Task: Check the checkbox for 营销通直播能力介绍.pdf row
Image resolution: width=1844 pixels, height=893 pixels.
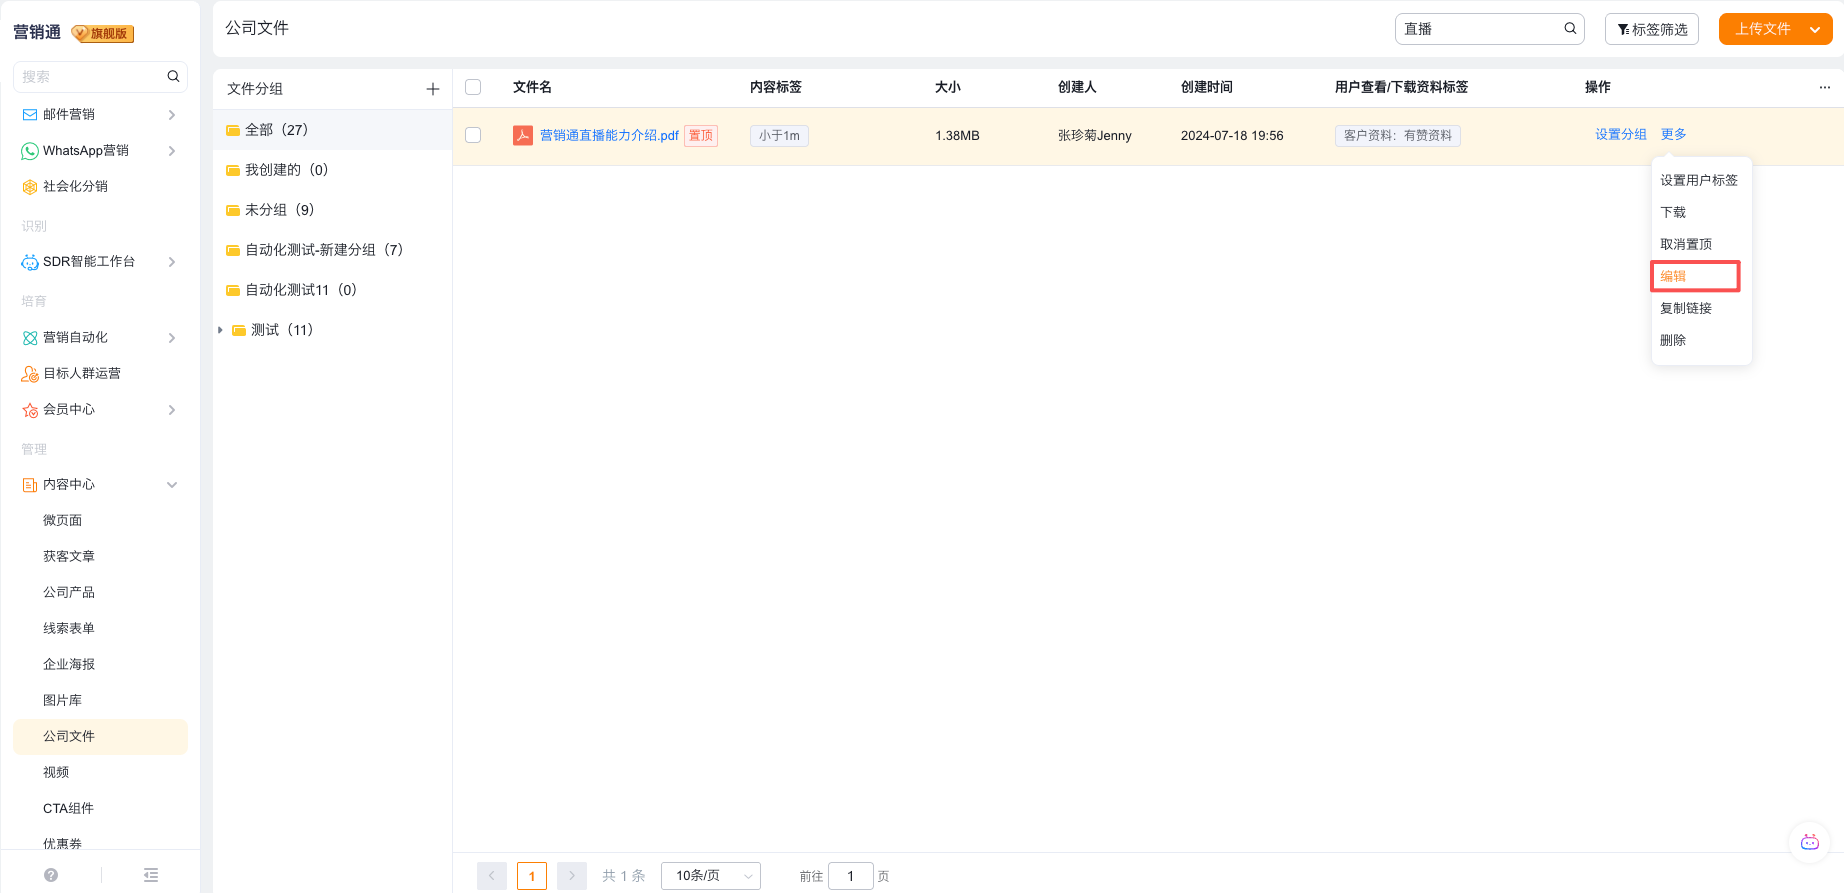Action: point(473,135)
